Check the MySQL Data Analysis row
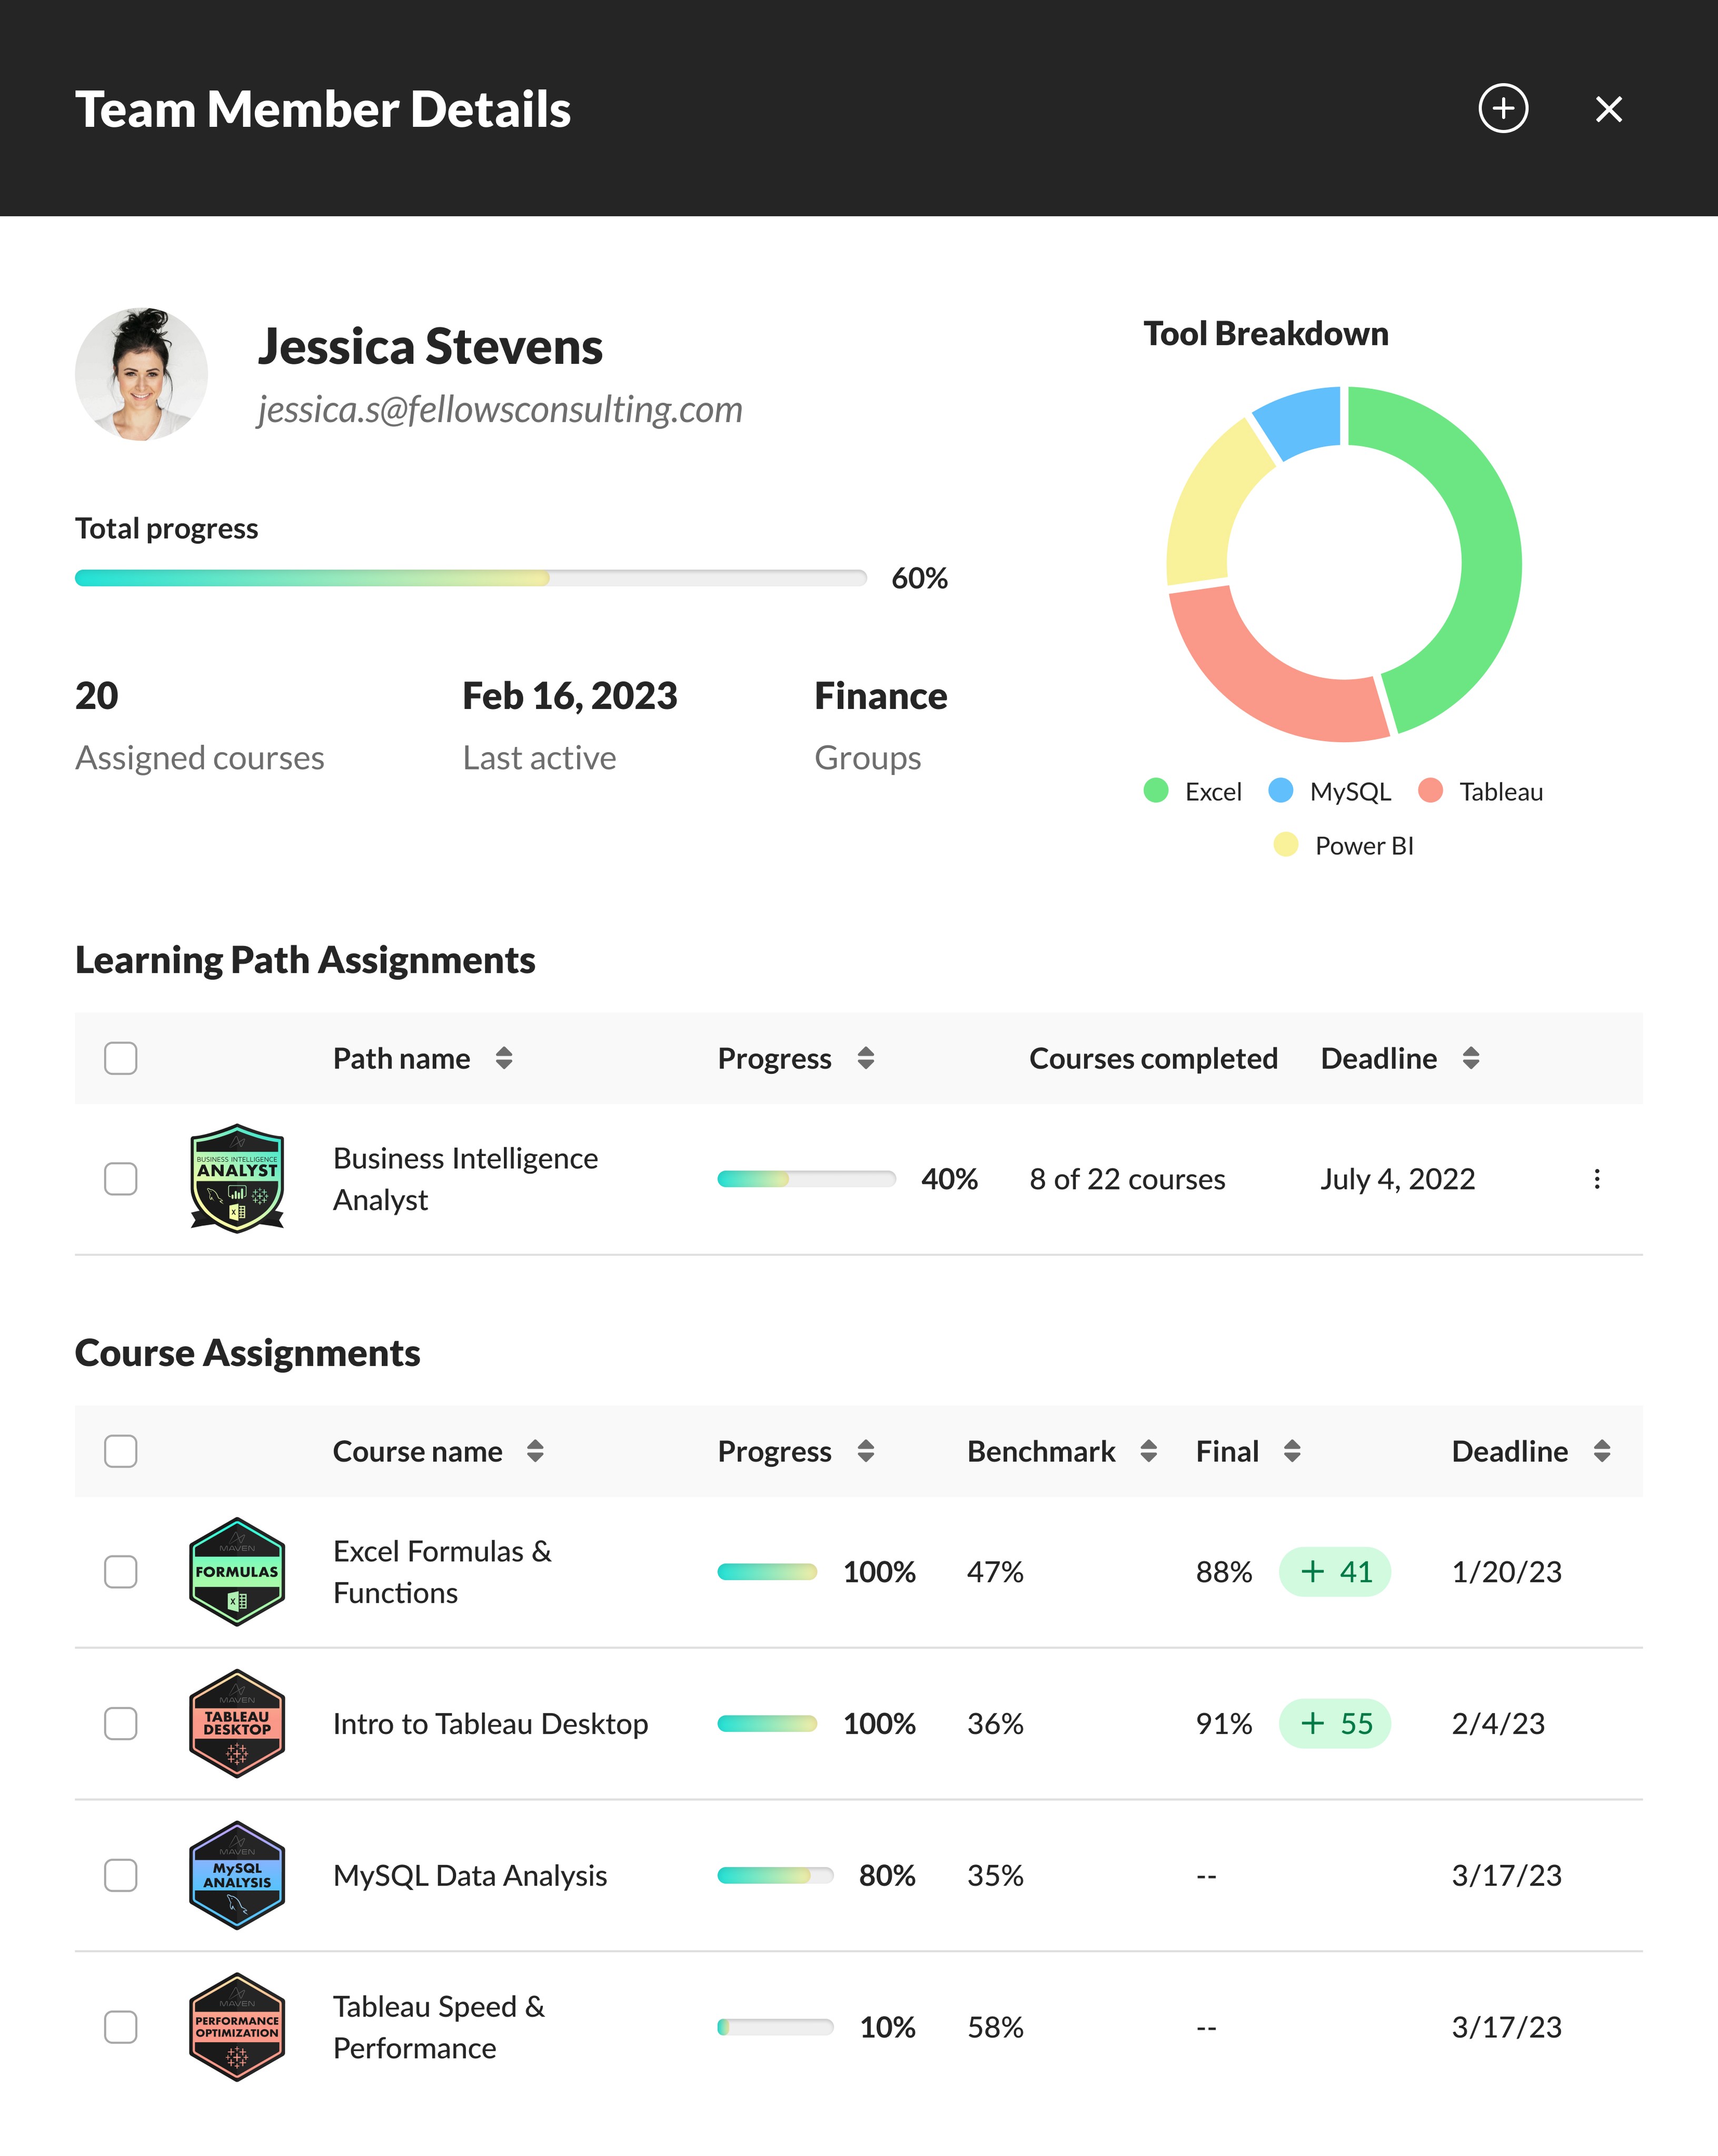1718x2156 pixels. pyautogui.click(x=120, y=1876)
